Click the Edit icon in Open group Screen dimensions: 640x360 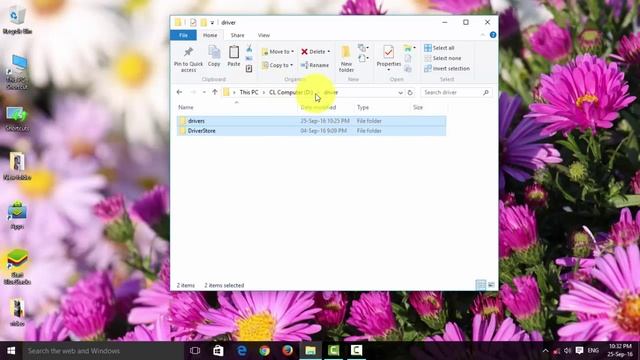click(x=408, y=59)
